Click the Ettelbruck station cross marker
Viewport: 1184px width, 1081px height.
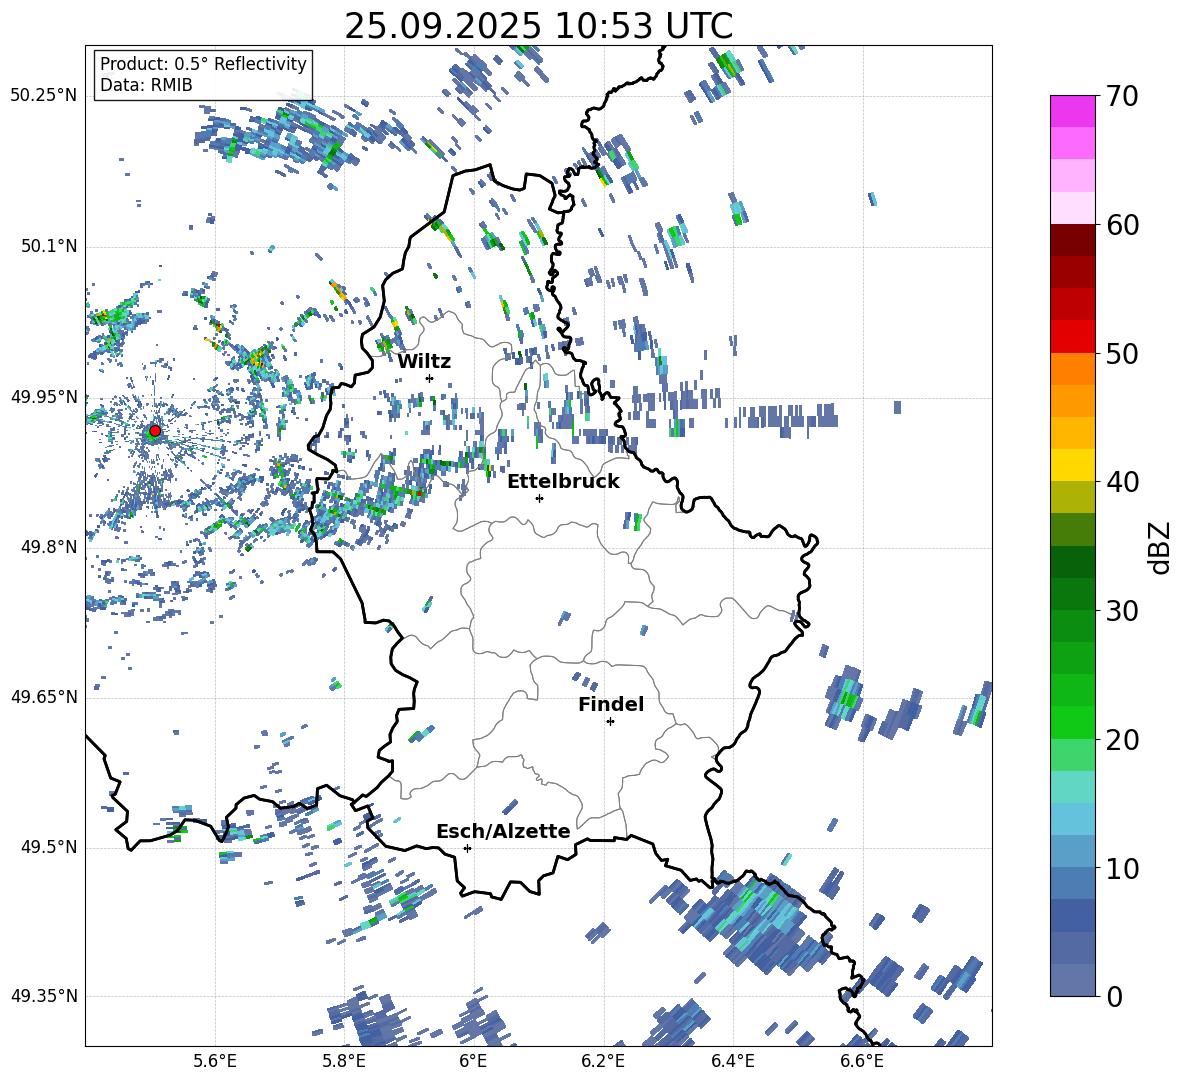(539, 498)
